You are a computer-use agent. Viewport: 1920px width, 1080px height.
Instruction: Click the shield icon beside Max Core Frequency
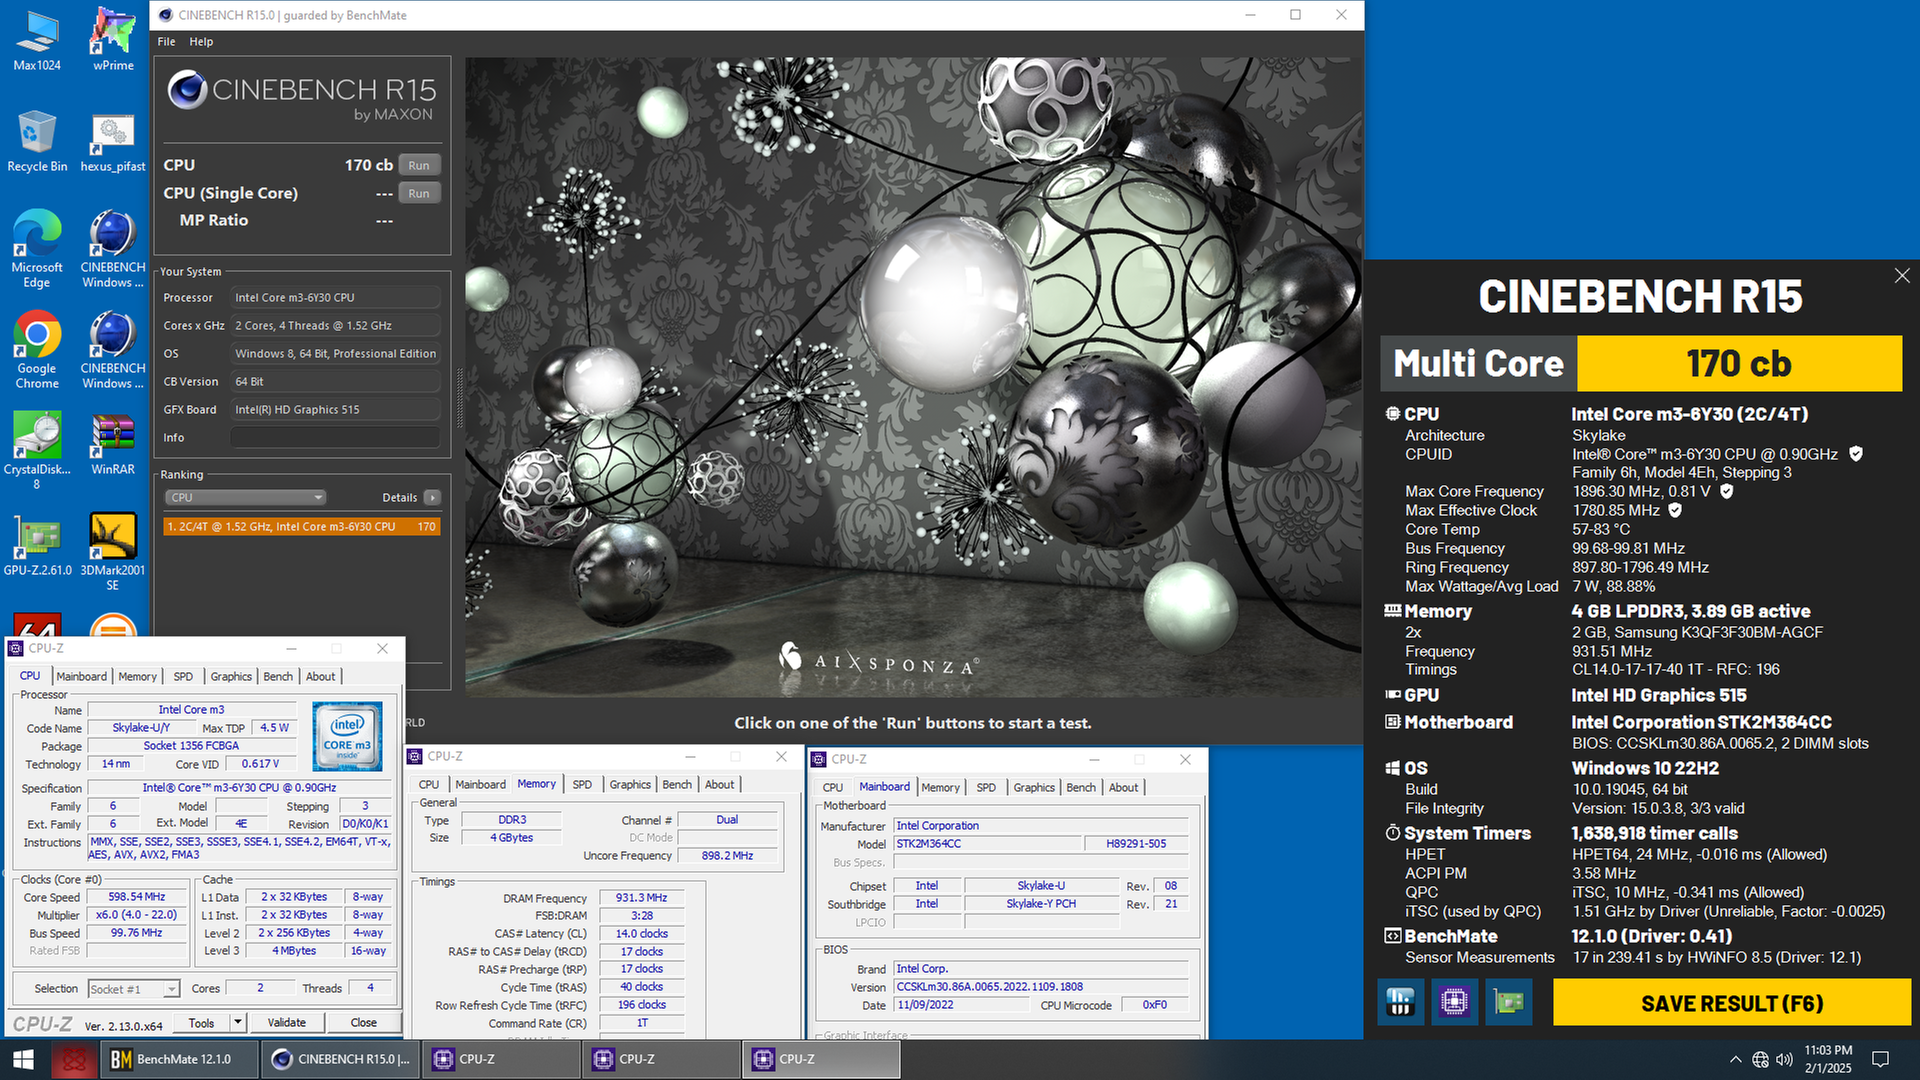tap(1726, 491)
